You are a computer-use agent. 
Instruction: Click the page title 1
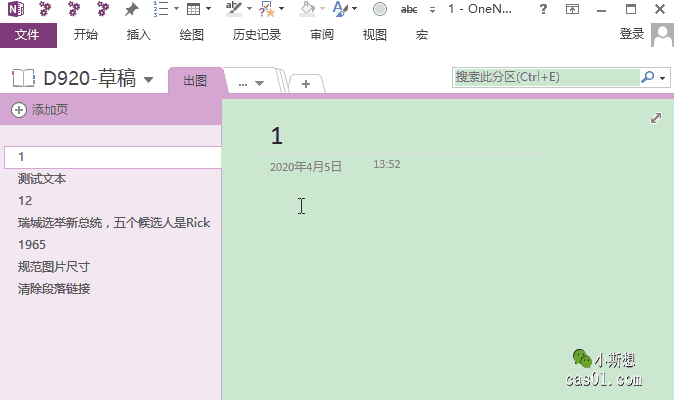pyautogui.click(x=277, y=136)
